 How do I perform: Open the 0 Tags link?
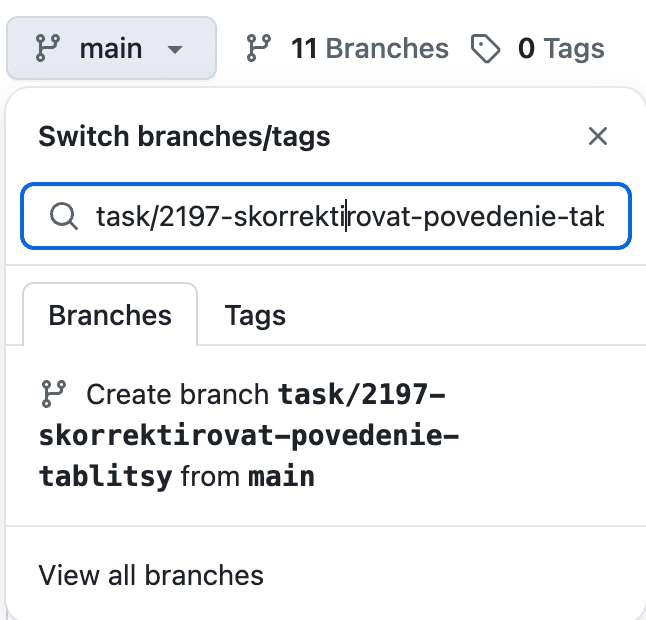click(538, 49)
